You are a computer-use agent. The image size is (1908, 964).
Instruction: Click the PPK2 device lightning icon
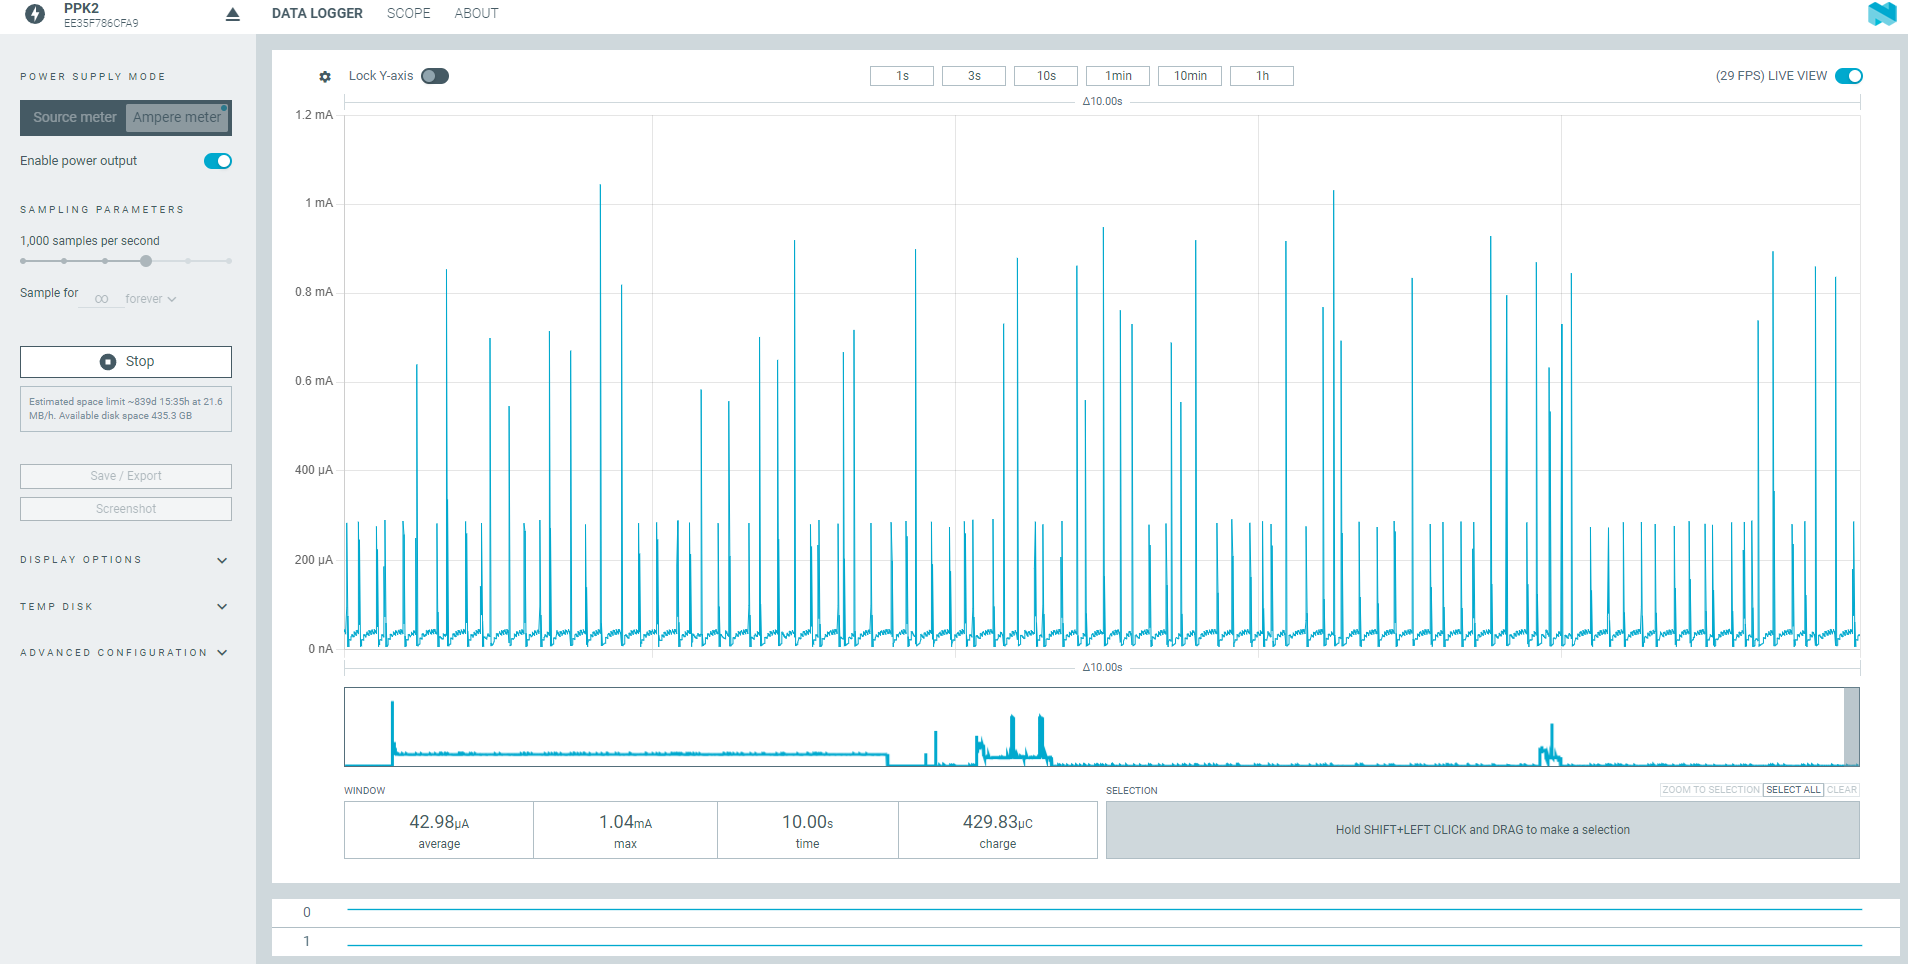(x=35, y=14)
